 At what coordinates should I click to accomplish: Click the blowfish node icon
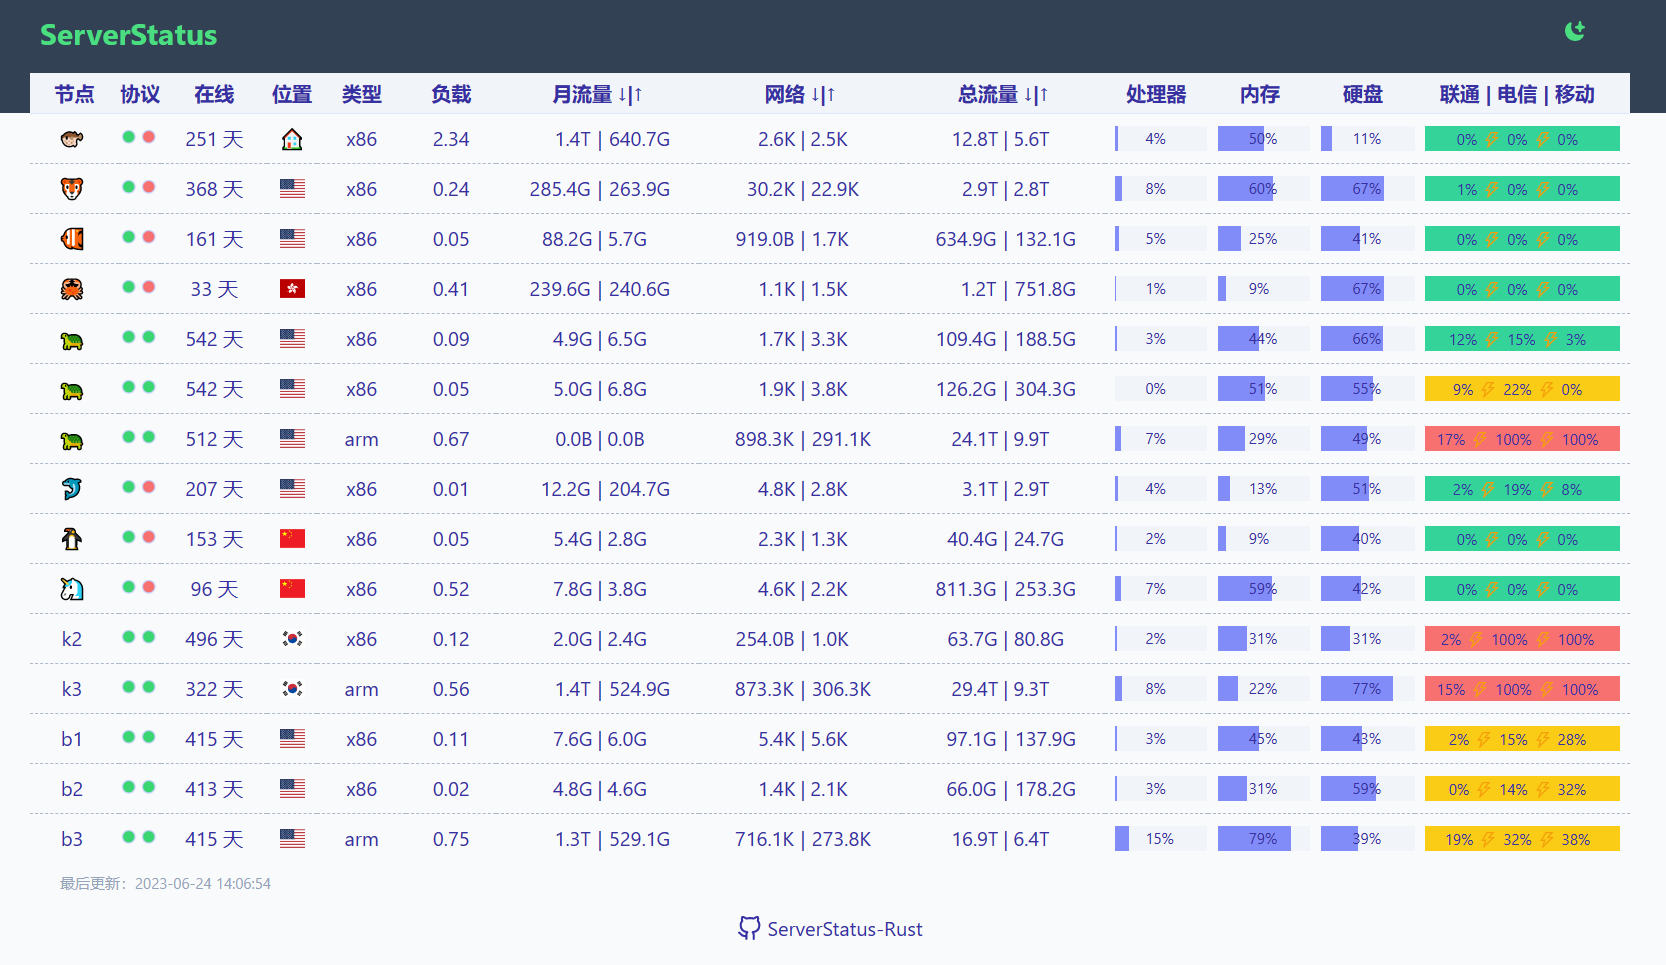(x=72, y=139)
